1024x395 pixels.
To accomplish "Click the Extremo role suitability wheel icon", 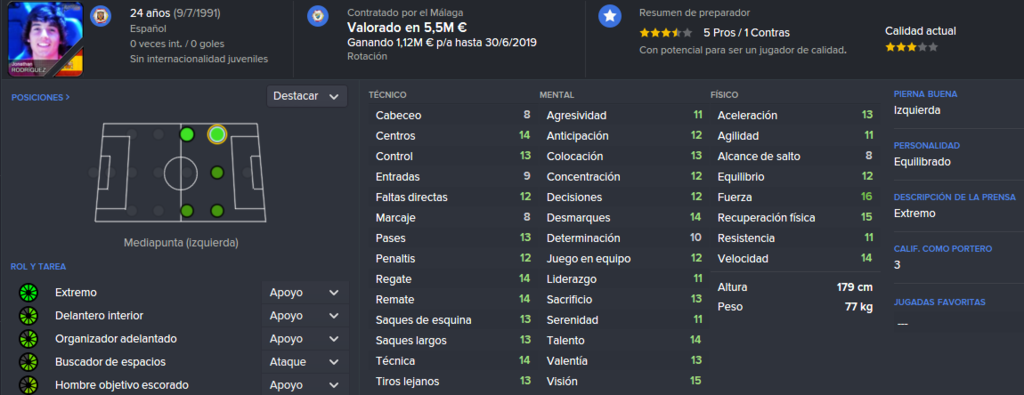I will pyautogui.click(x=29, y=292).
